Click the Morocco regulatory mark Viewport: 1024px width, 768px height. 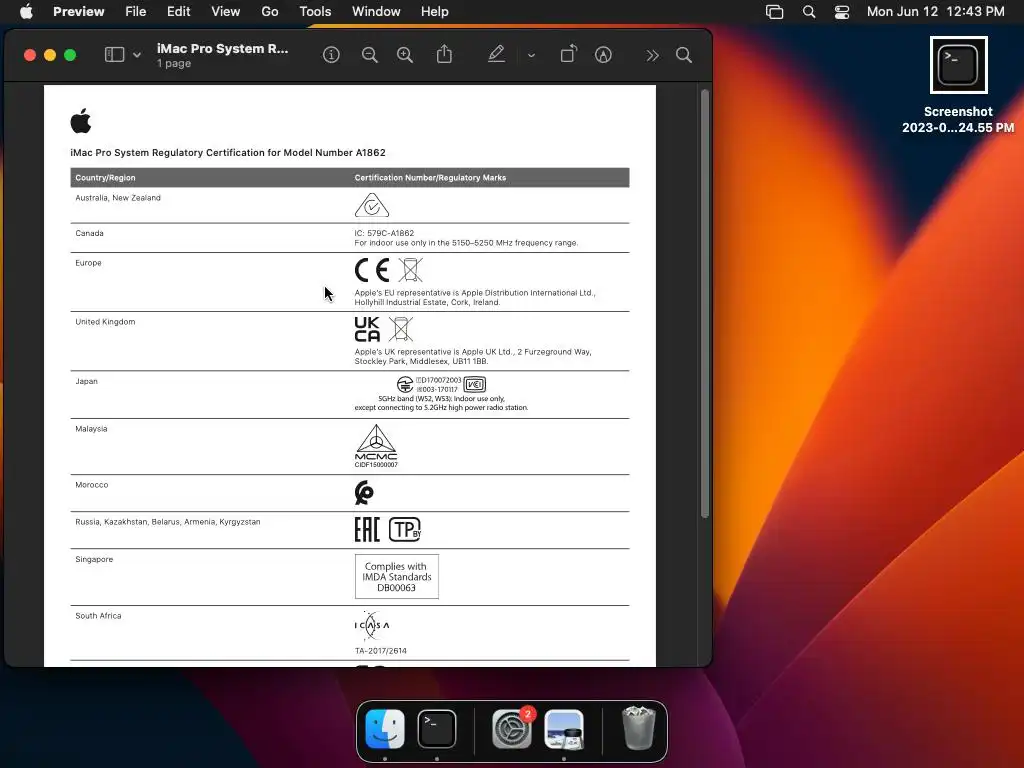tap(364, 492)
